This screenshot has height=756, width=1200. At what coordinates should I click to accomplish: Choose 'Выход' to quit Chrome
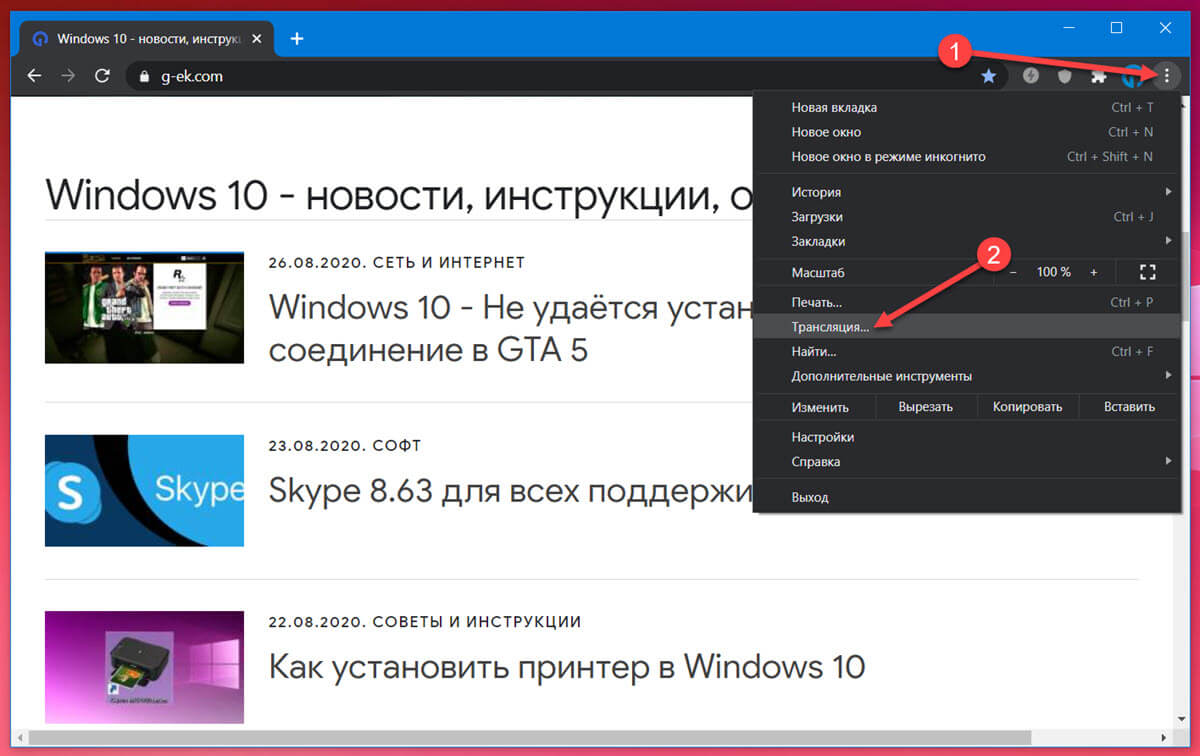pyautogui.click(x=967, y=497)
